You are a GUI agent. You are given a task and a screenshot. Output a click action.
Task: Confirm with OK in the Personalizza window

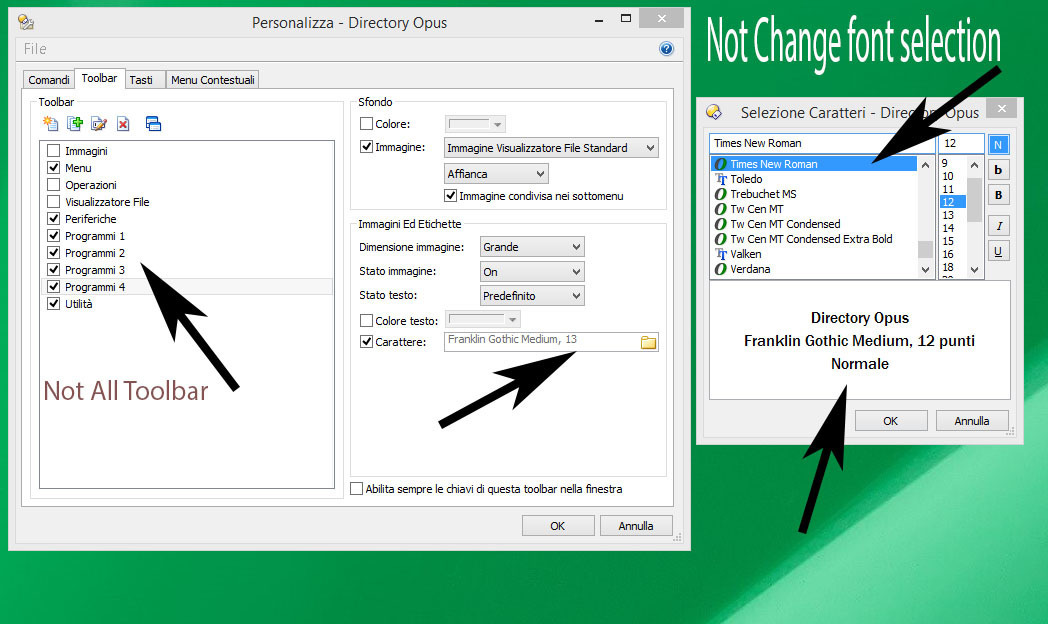click(557, 526)
